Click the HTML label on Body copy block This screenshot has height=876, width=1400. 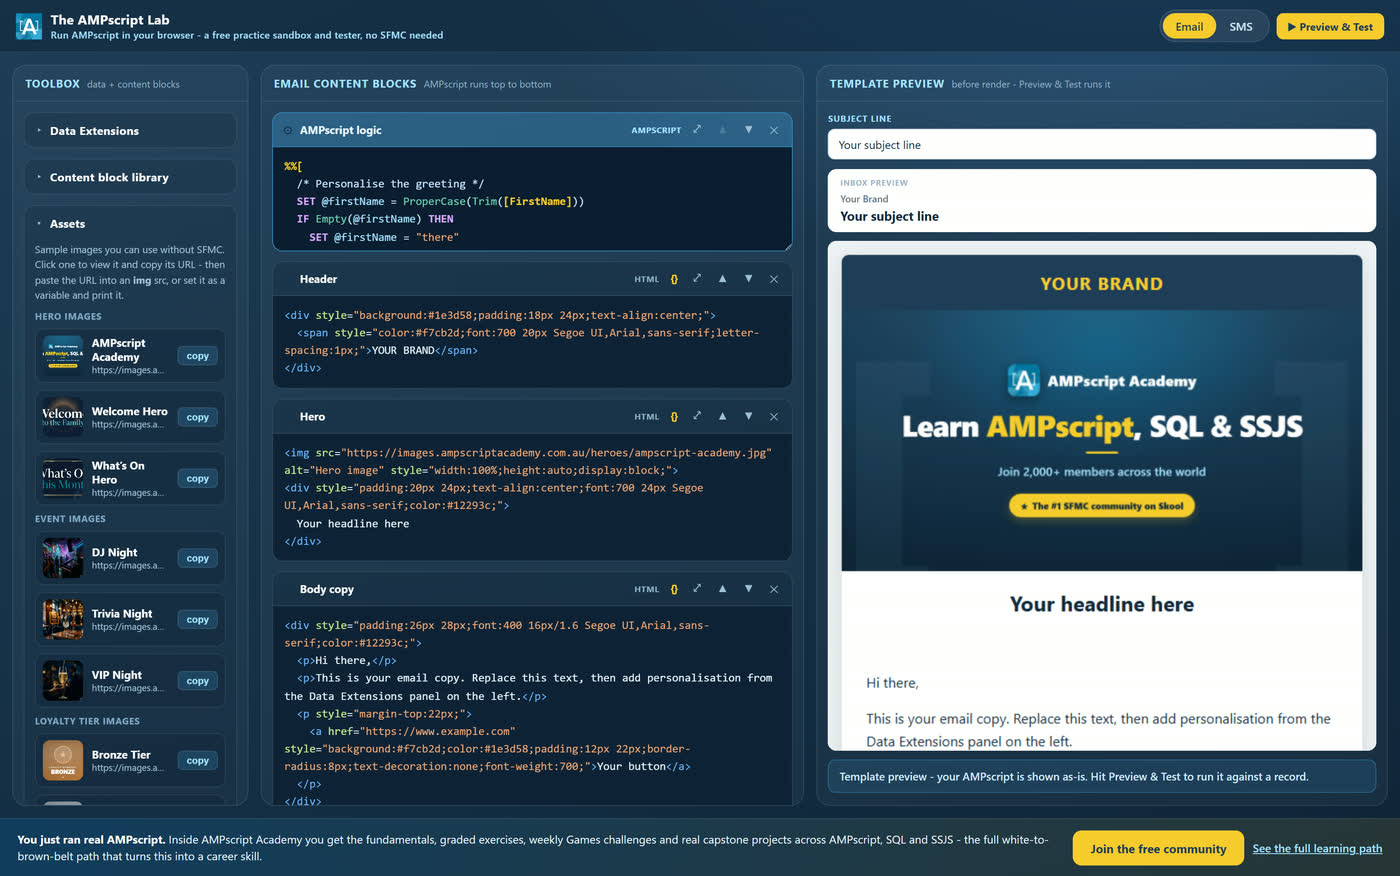pyautogui.click(x=647, y=590)
